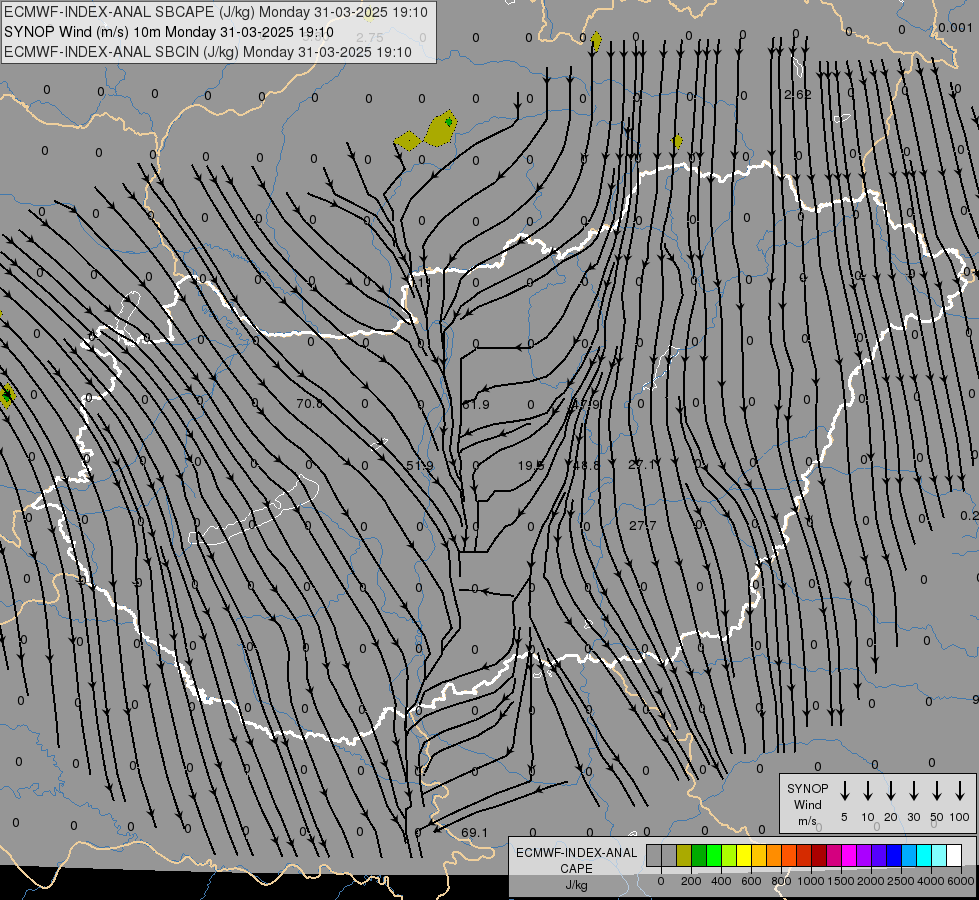Click the 61.9 value on the map
This screenshot has width=979, height=900.
[476, 405]
